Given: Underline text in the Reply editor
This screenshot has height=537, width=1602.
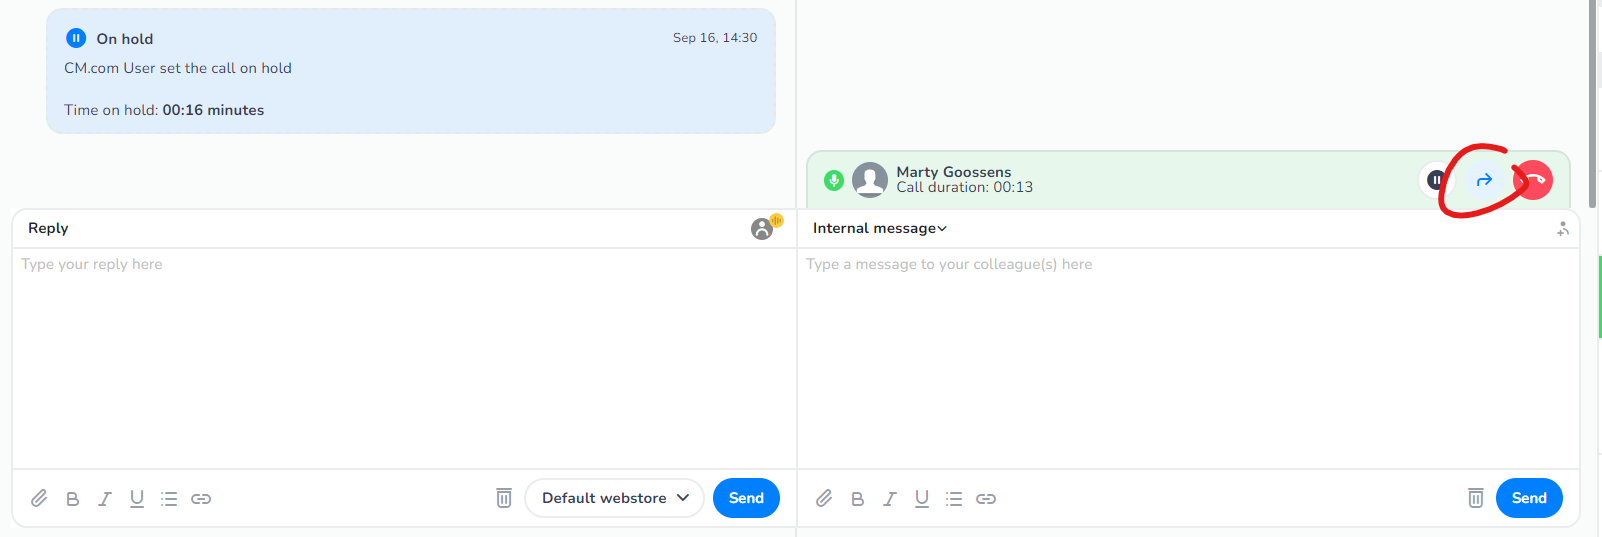Looking at the screenshot, I should (x=137, y=498).
